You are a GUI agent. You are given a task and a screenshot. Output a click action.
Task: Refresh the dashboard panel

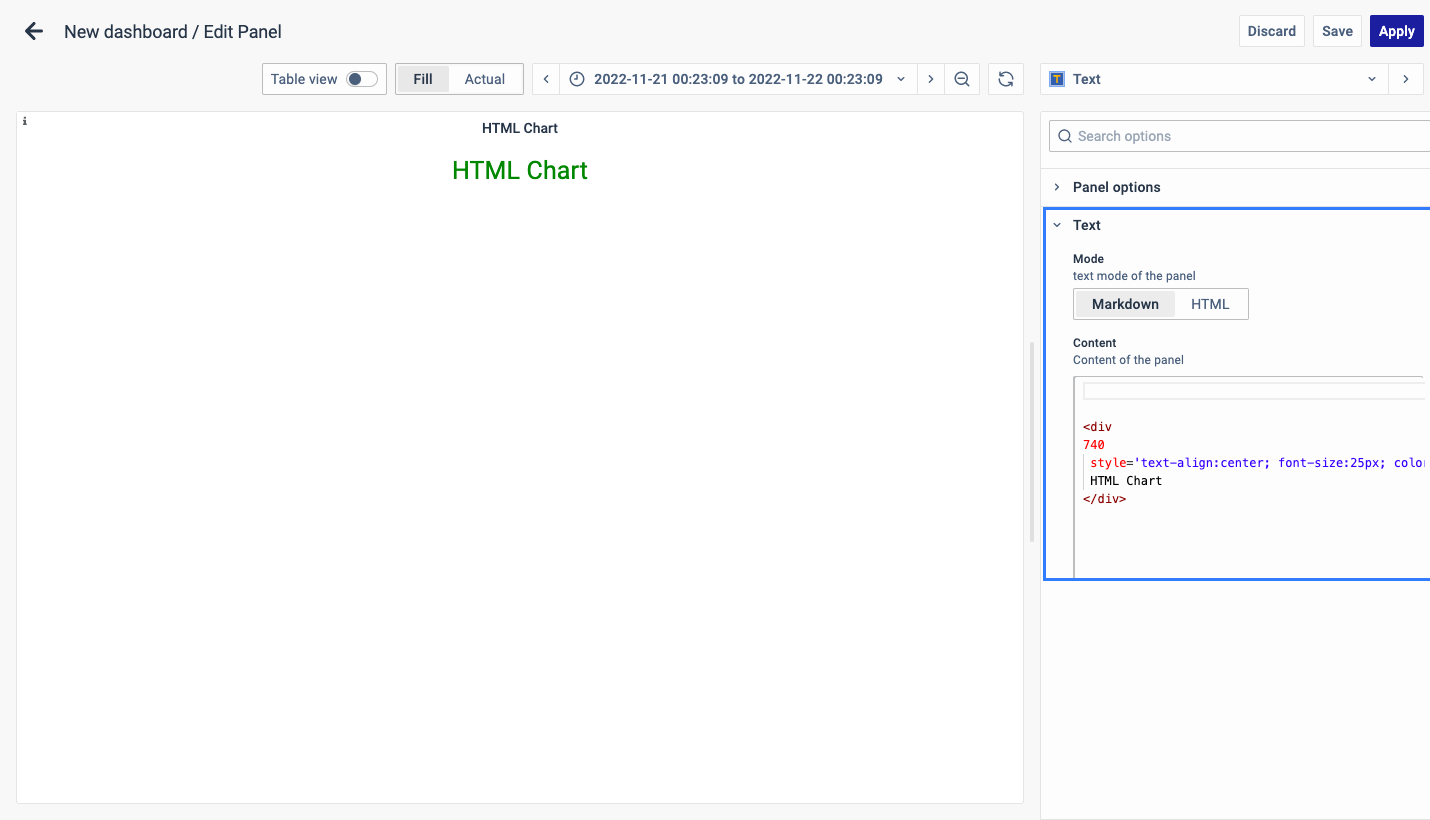1006,79
